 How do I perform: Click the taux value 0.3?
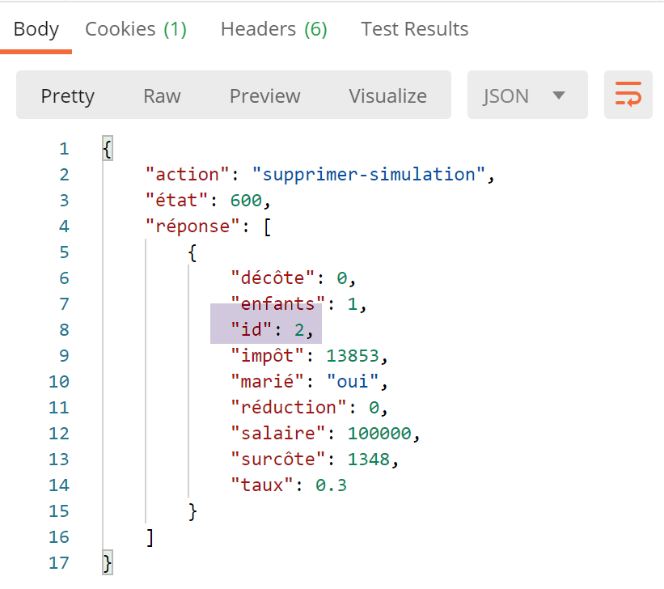[x=330, y=486]
